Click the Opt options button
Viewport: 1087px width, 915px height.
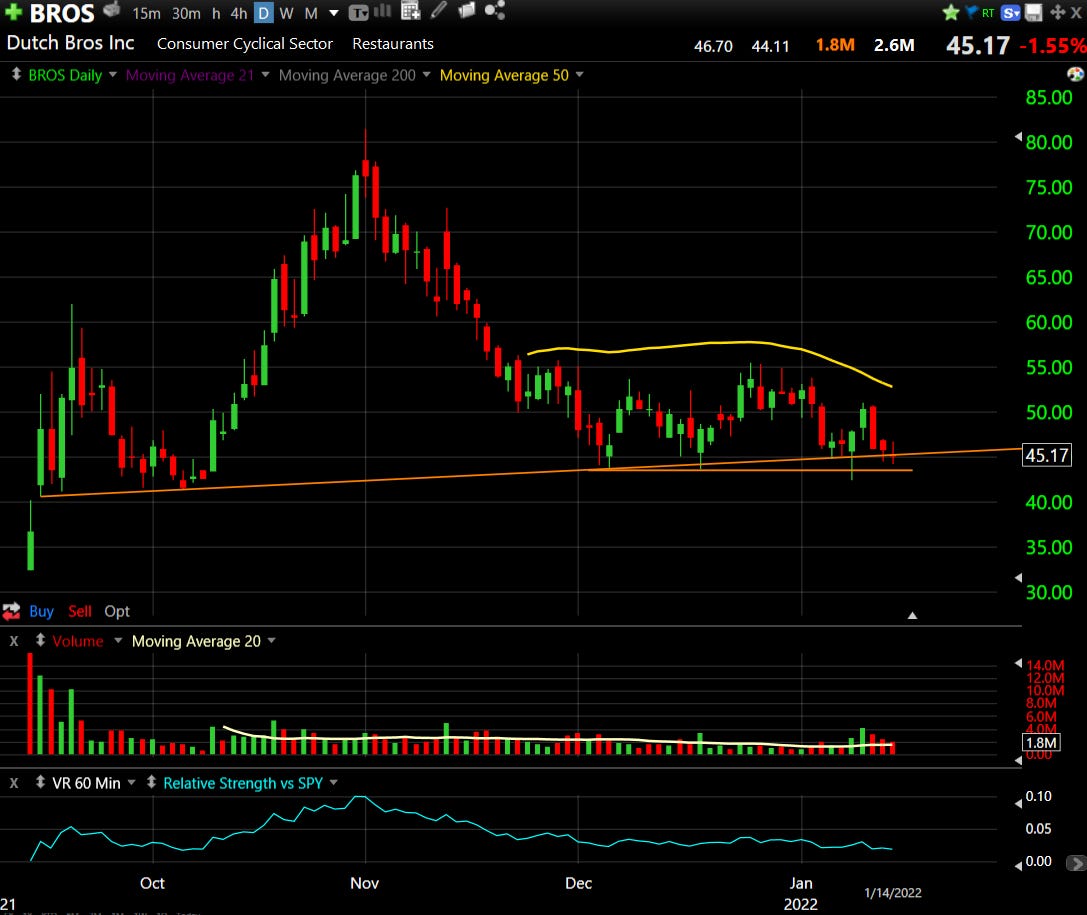pos(117,611)
